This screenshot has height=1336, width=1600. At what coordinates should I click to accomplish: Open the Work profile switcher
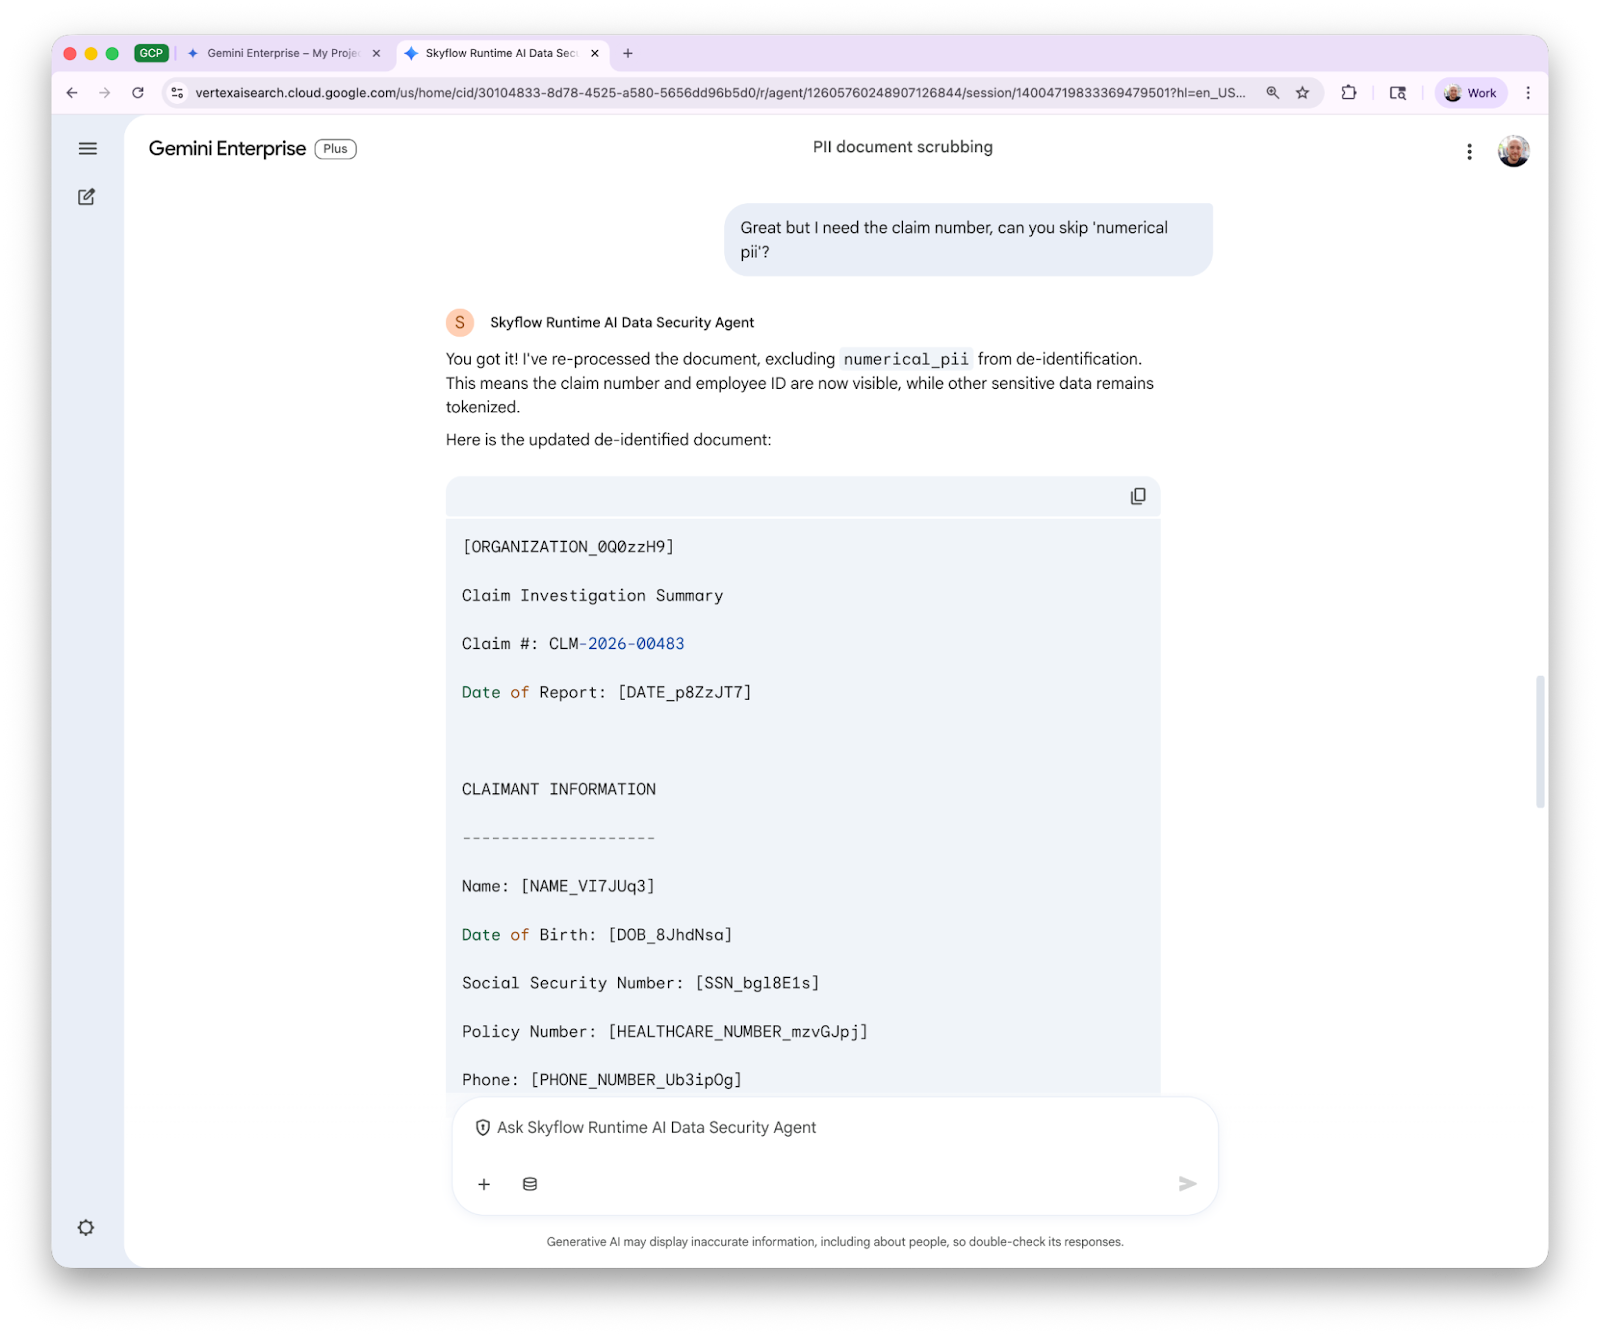point(1470,93)
